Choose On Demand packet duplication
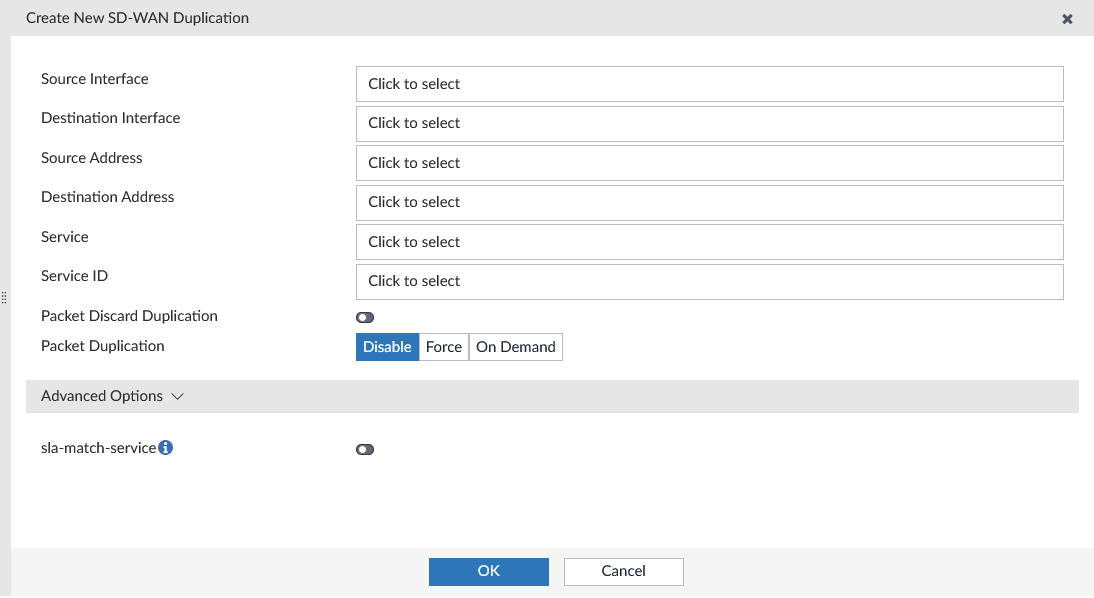 (515, 347)
